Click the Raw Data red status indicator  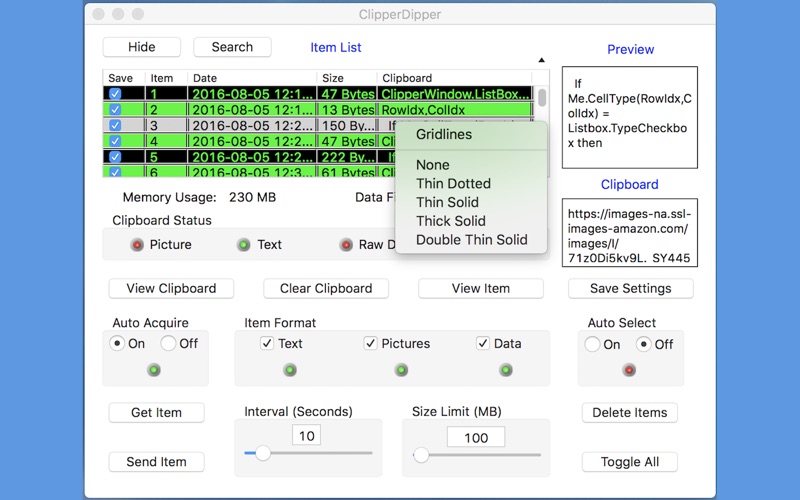[x=346, y=245]
